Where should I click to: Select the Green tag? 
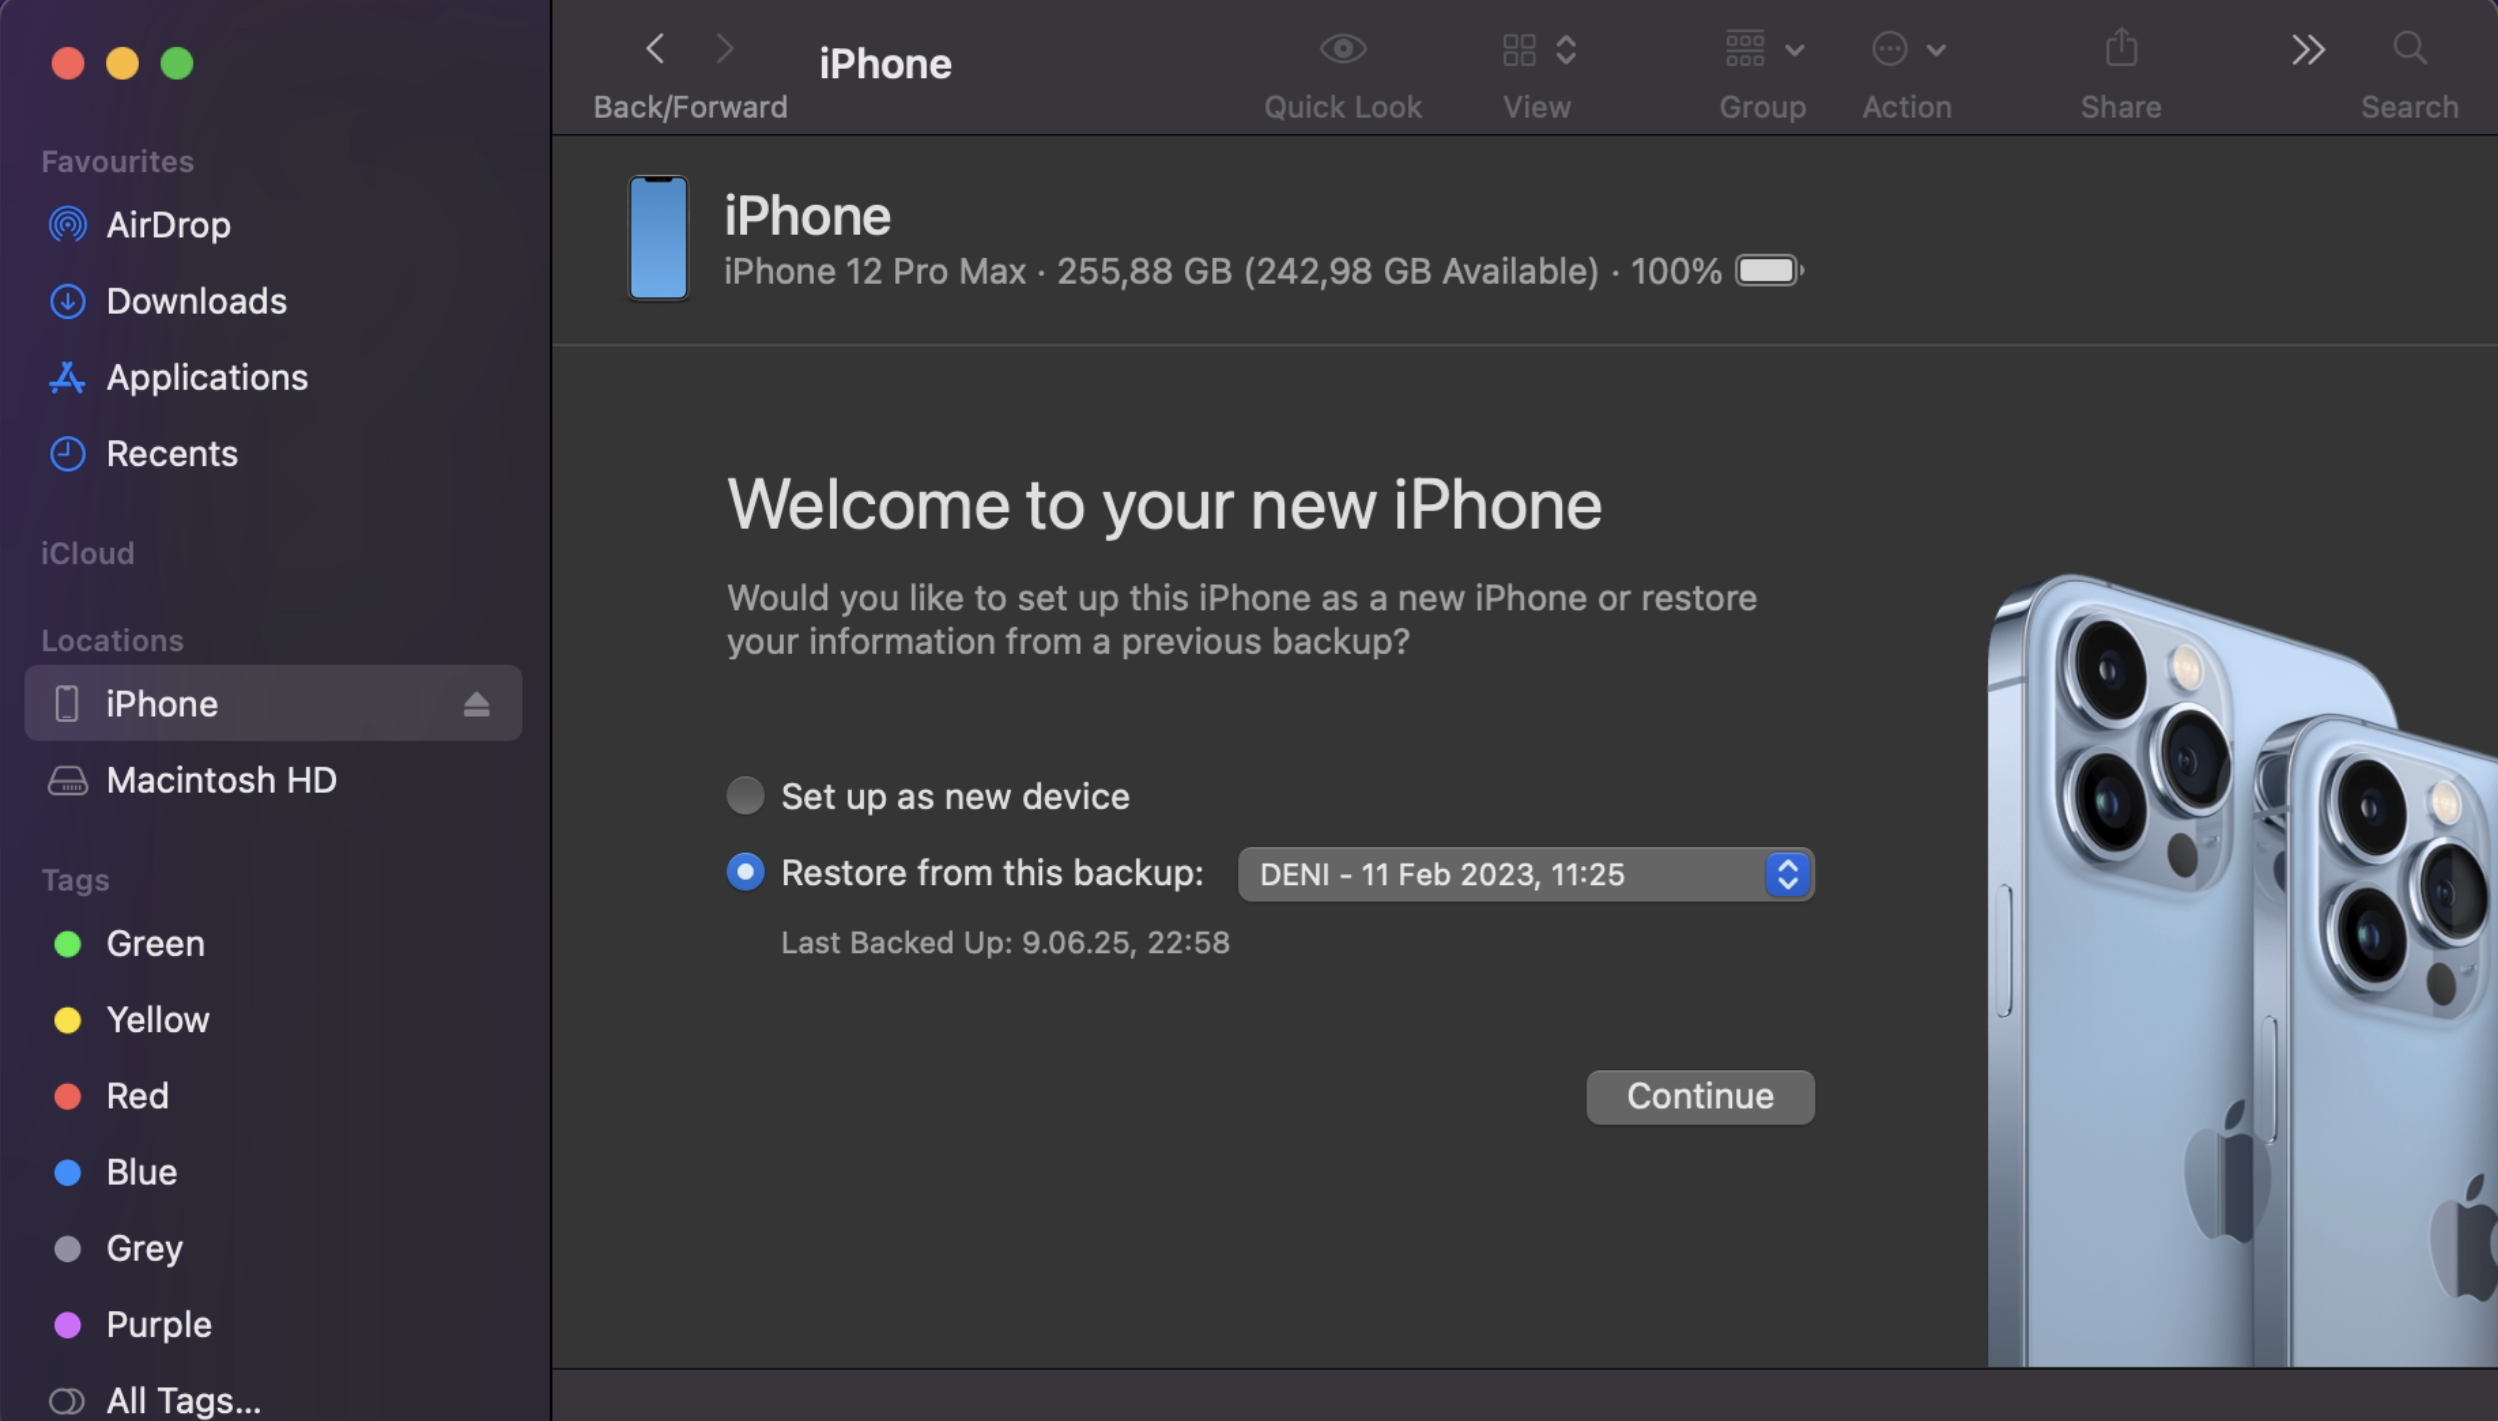click(273, 943)
